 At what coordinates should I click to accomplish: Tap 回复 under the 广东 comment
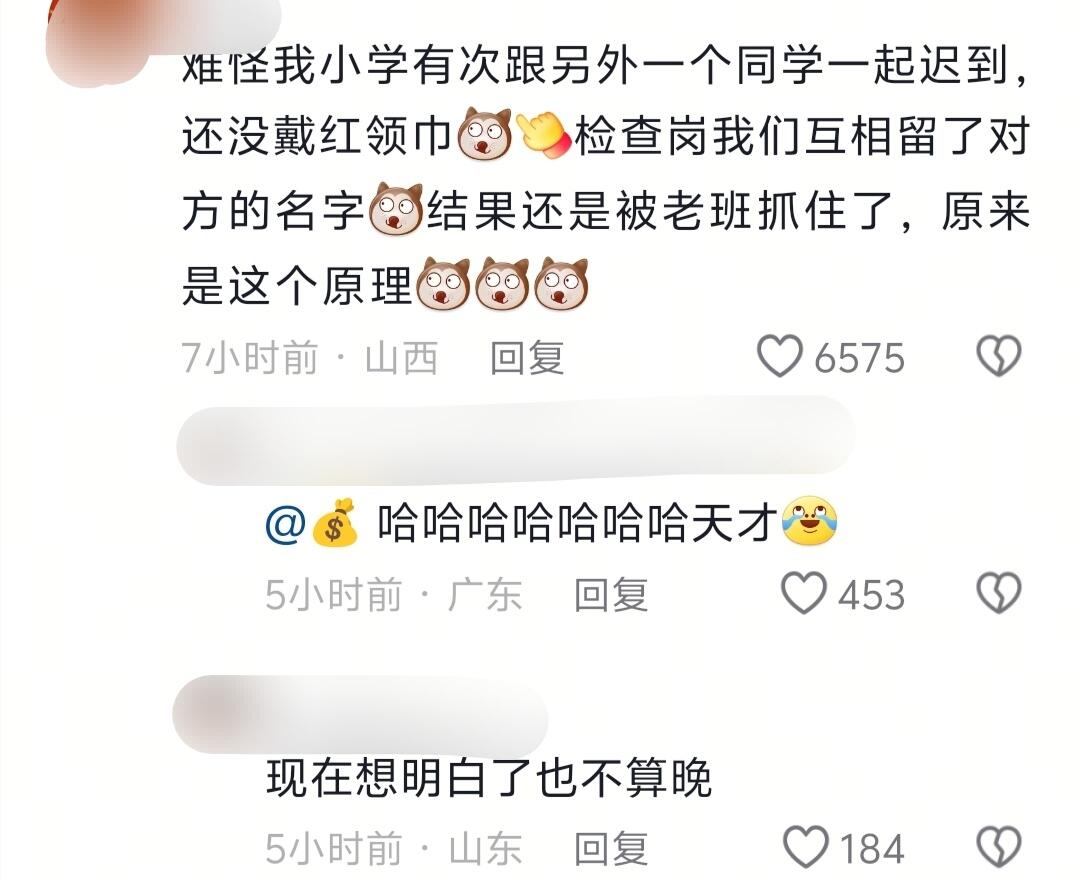click(611, 595)
